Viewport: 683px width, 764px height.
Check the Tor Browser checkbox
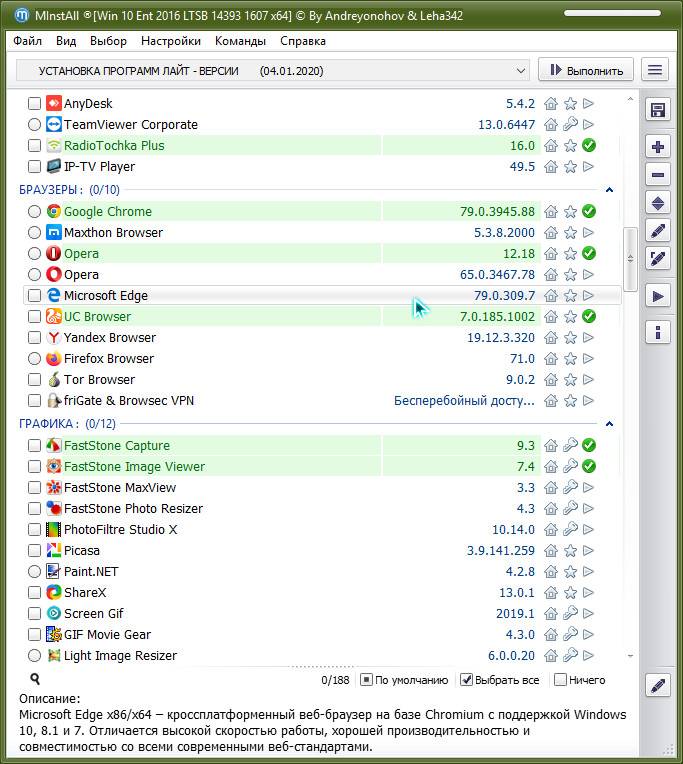[x=34, y=380]
